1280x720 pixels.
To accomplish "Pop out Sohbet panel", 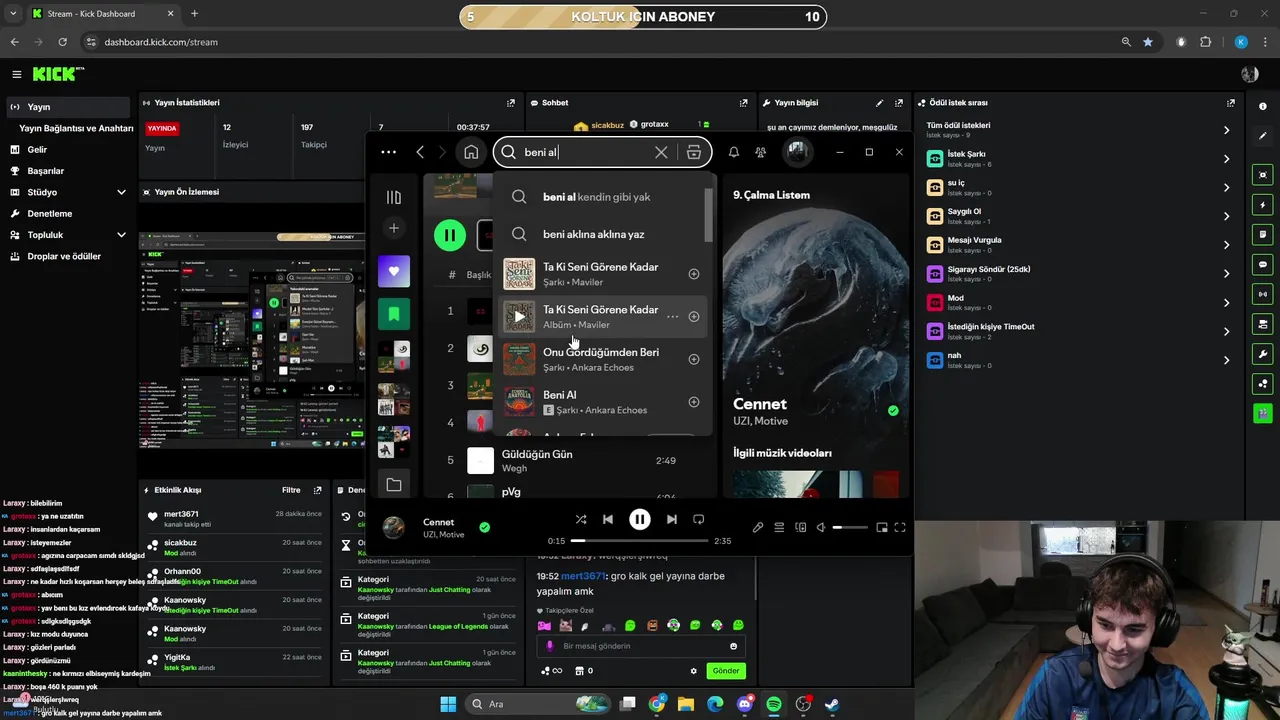I will pos(743,102).
